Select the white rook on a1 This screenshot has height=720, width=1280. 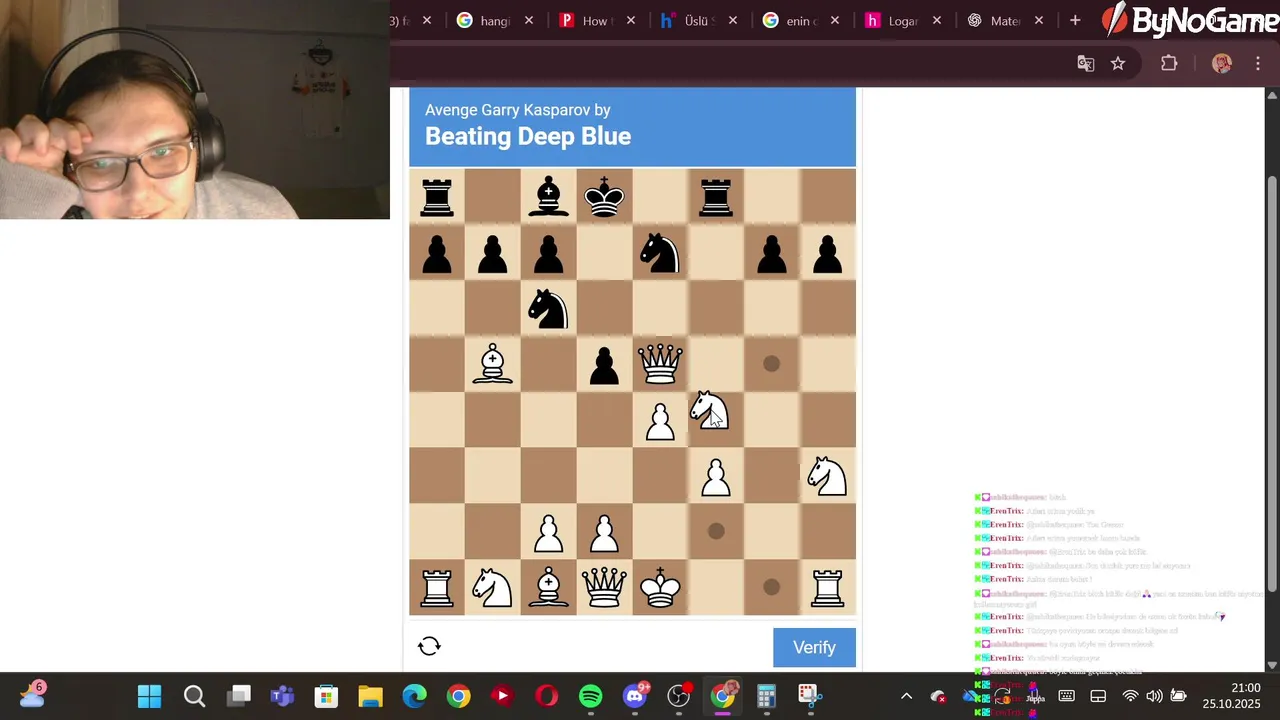[x=437, y=588]
